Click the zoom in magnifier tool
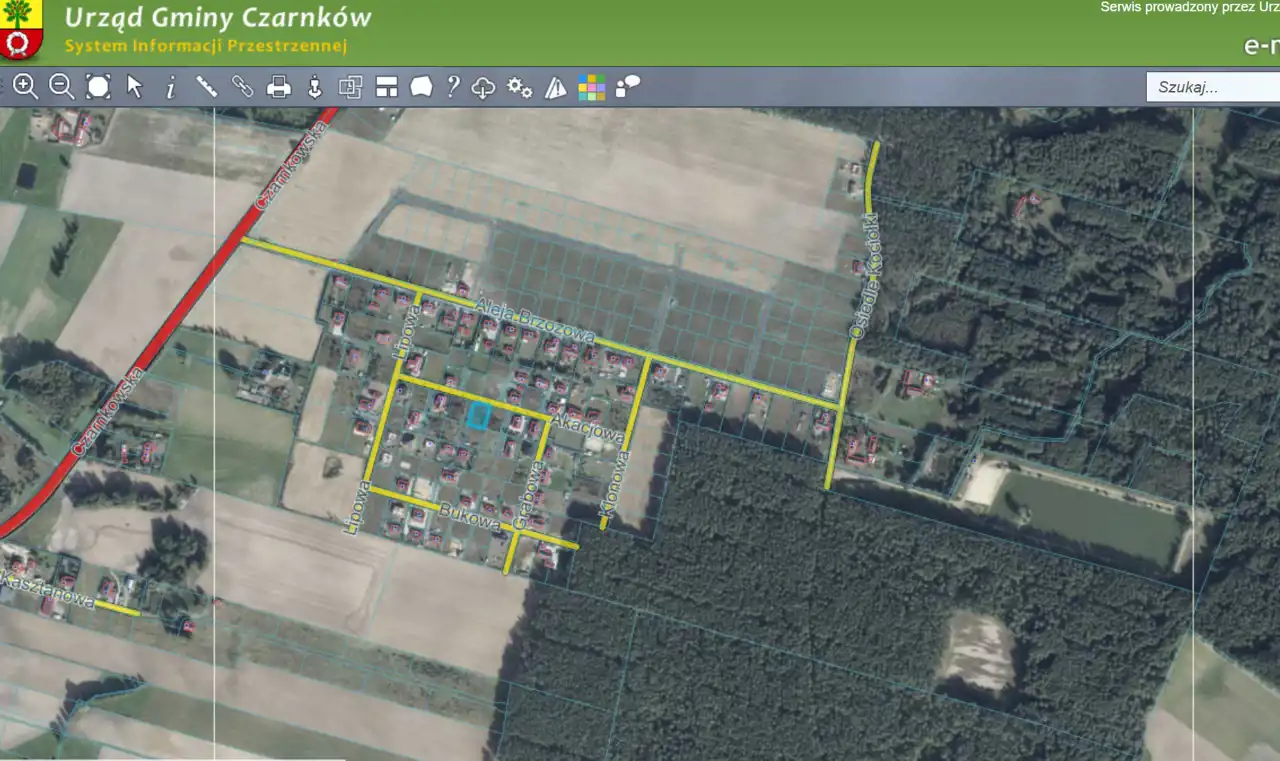 (26, 87)
